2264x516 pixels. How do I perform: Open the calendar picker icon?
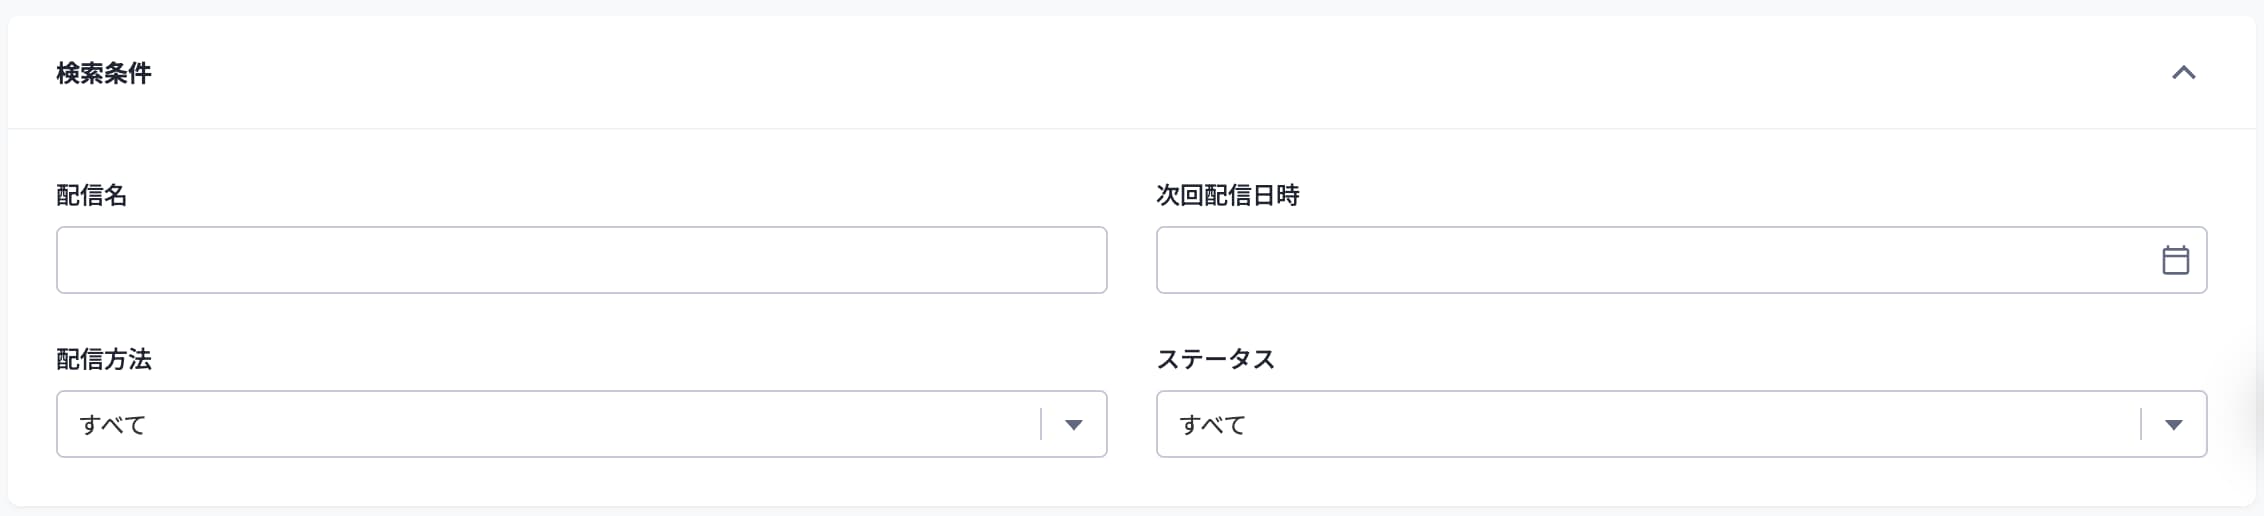2175,260
